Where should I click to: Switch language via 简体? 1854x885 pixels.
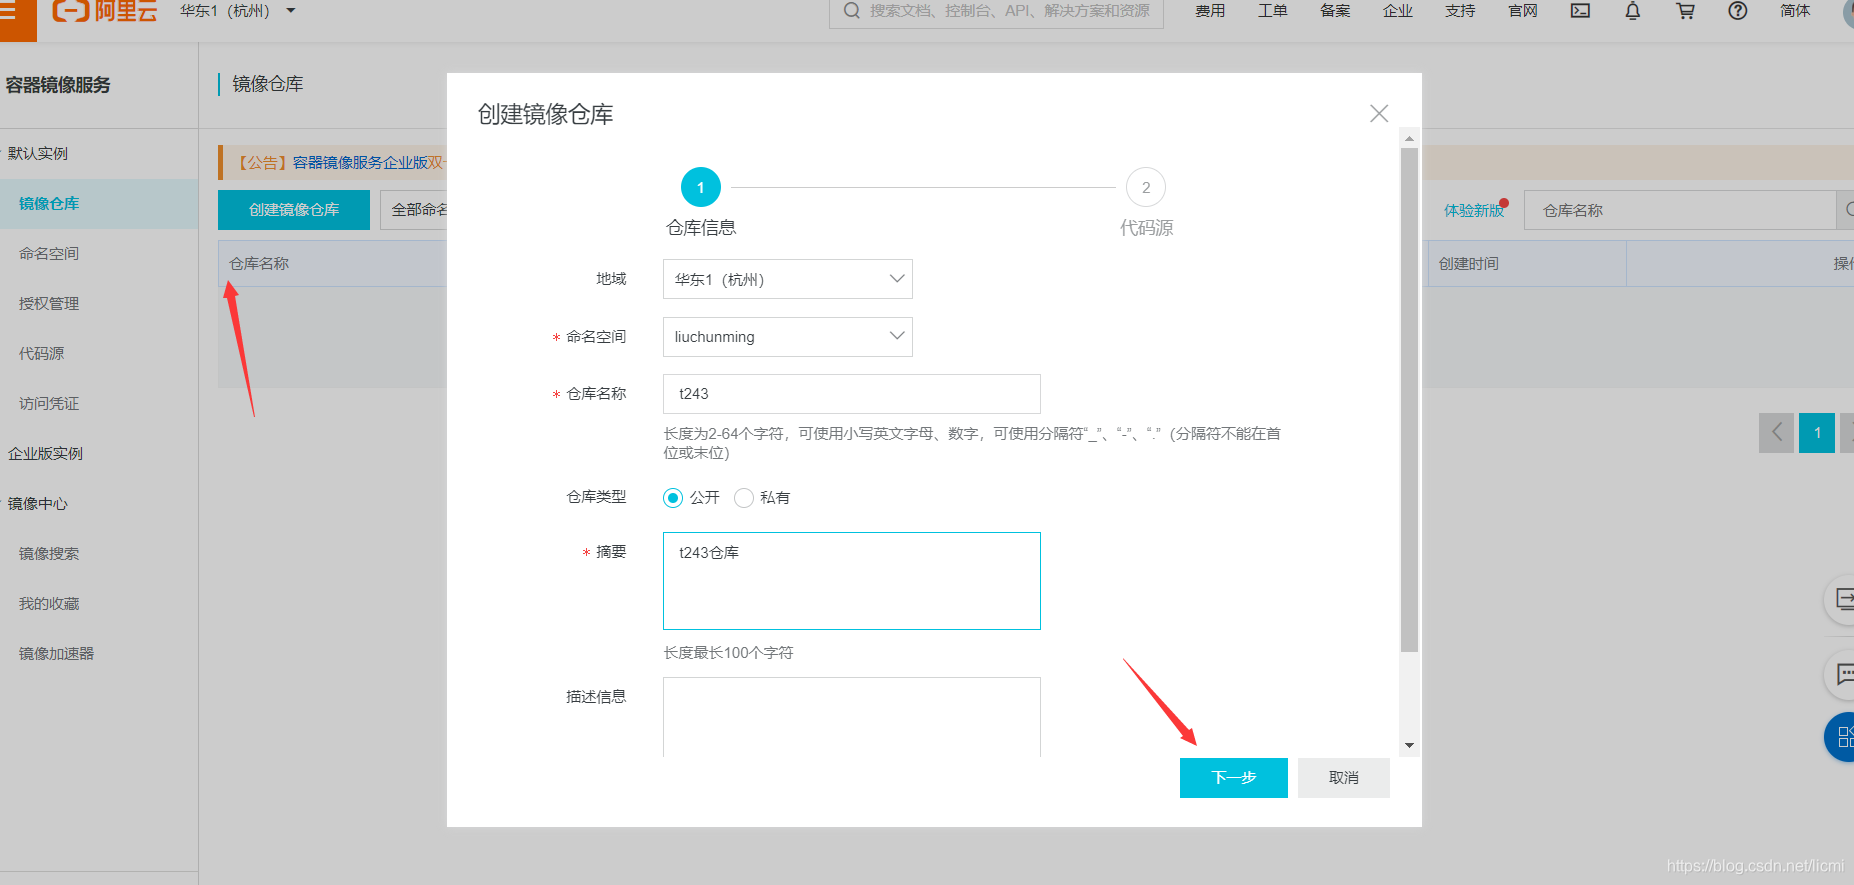tap(1795, 11)
